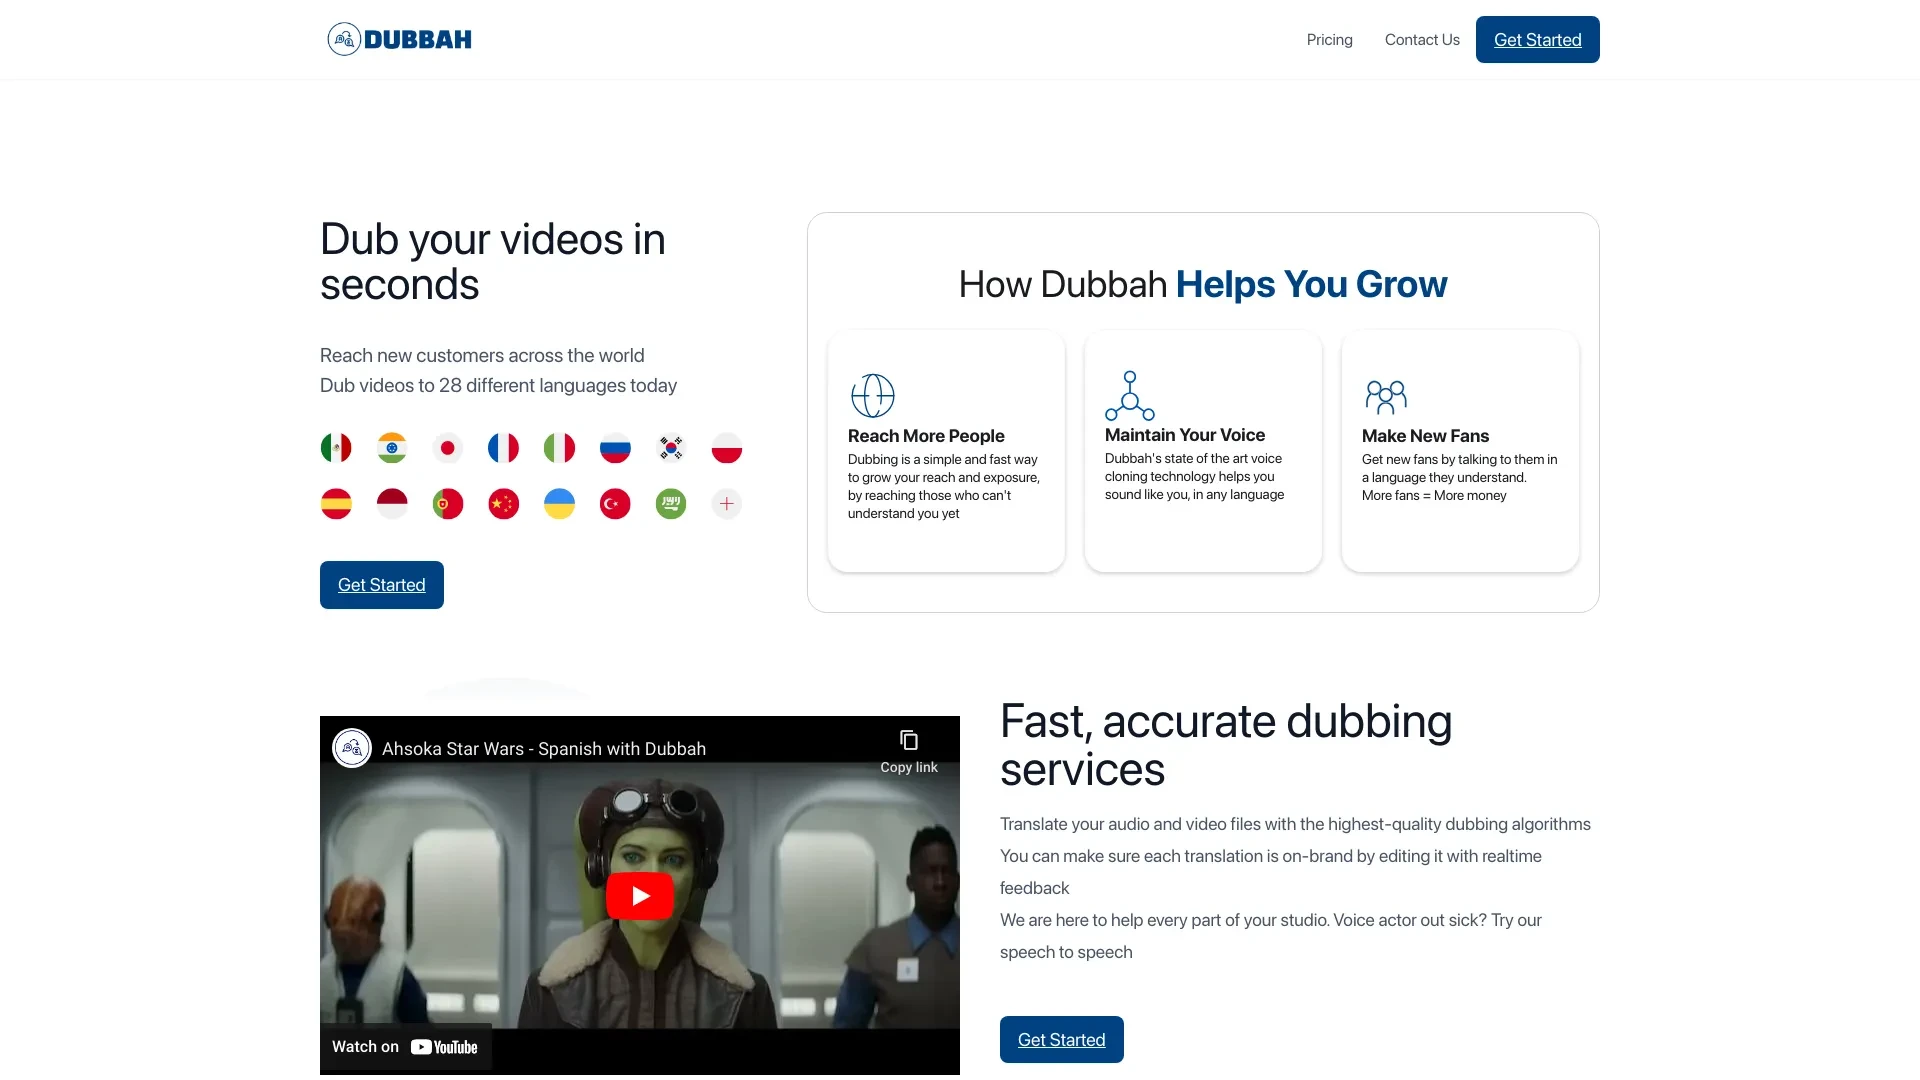Image resolution: width=1920 pixels, height=1080 pixels.
Task: Click the Japanese flag language icon
Action: [x=447, y=447]
